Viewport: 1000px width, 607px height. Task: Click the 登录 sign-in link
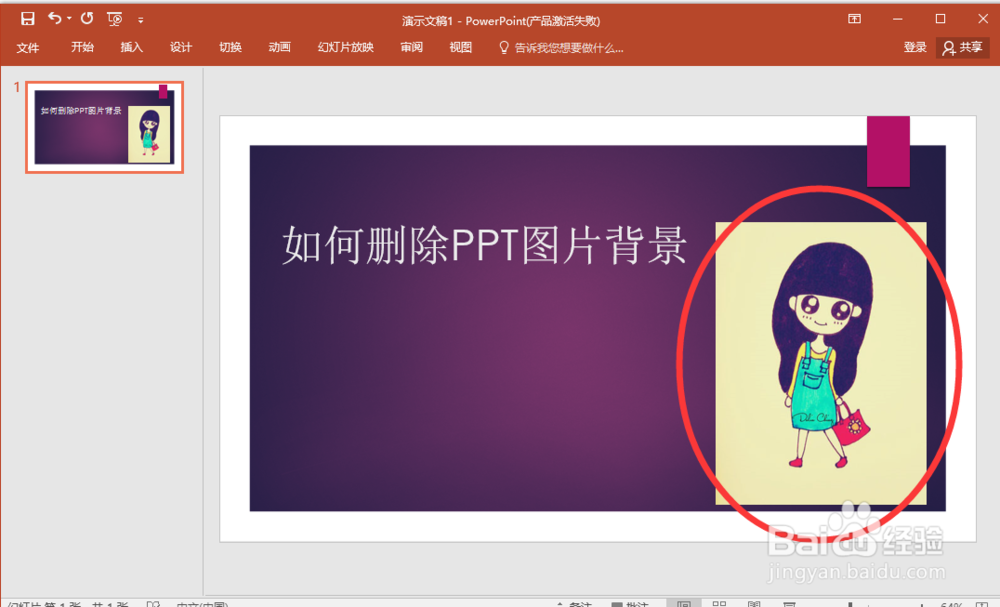(x=914, y=46)
